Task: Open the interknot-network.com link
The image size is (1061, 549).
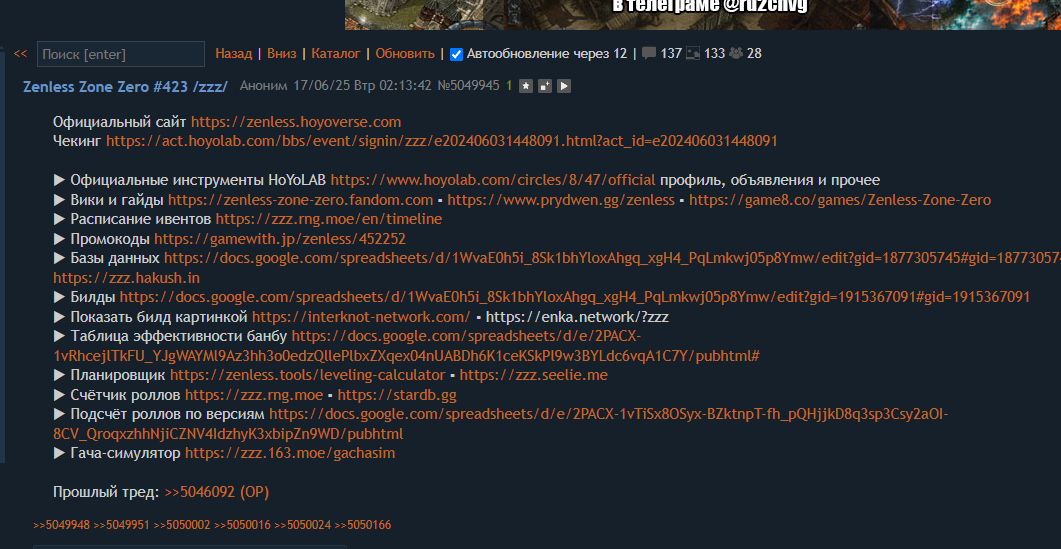Action: 361,316
